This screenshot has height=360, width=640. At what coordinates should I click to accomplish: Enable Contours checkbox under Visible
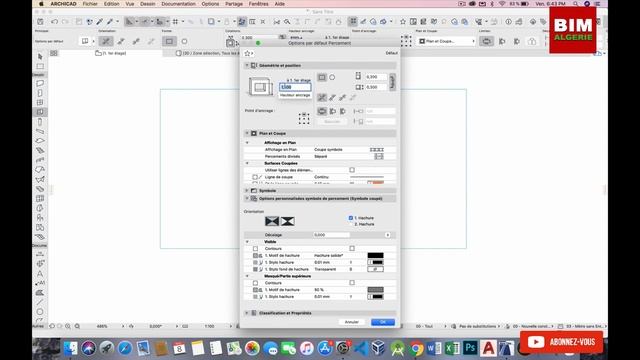(352, 248)
